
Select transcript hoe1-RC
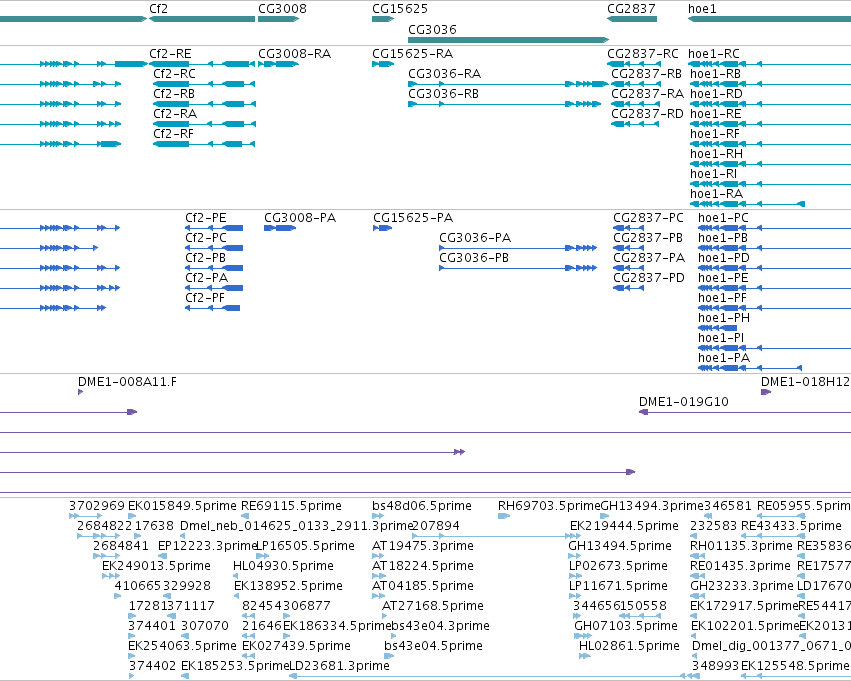pos(714,54)
